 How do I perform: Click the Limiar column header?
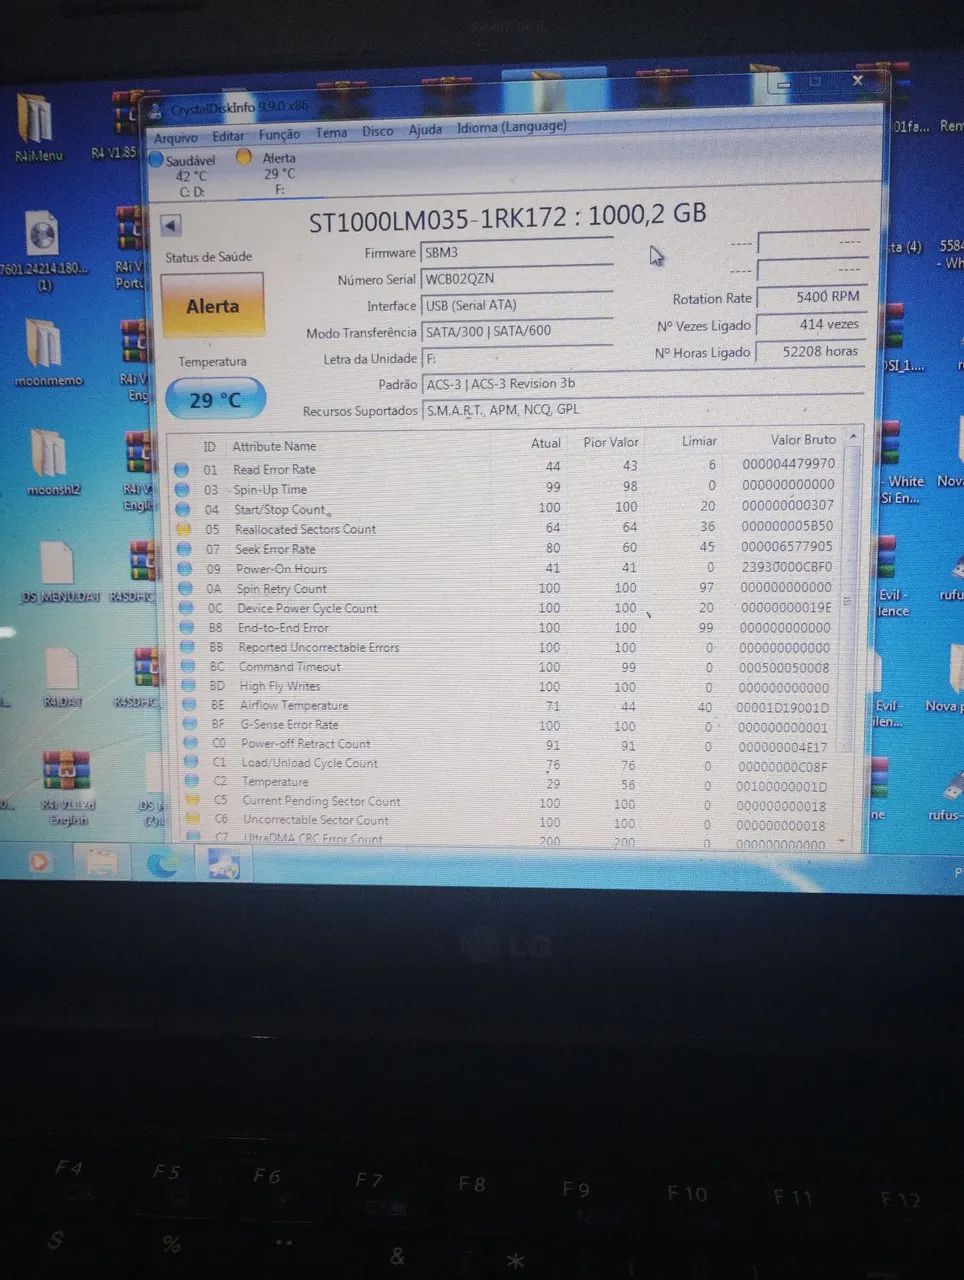tap(699, 441)
